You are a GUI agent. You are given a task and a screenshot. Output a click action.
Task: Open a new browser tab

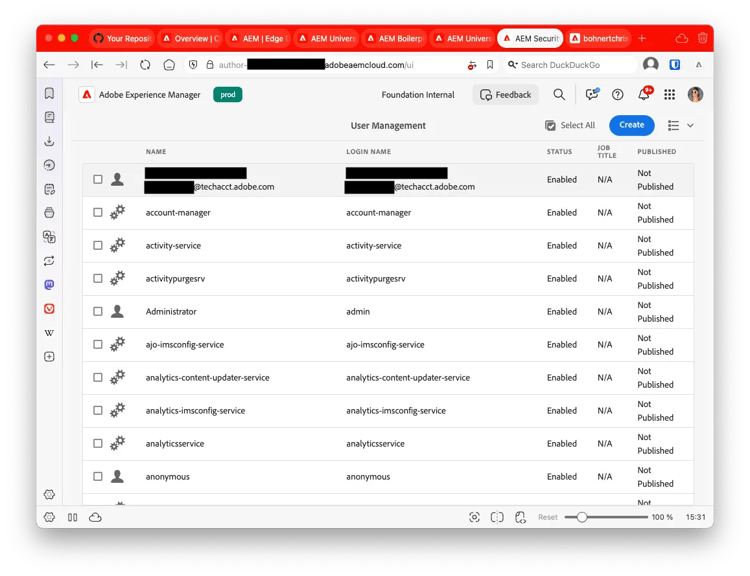[x=642, y=38]
